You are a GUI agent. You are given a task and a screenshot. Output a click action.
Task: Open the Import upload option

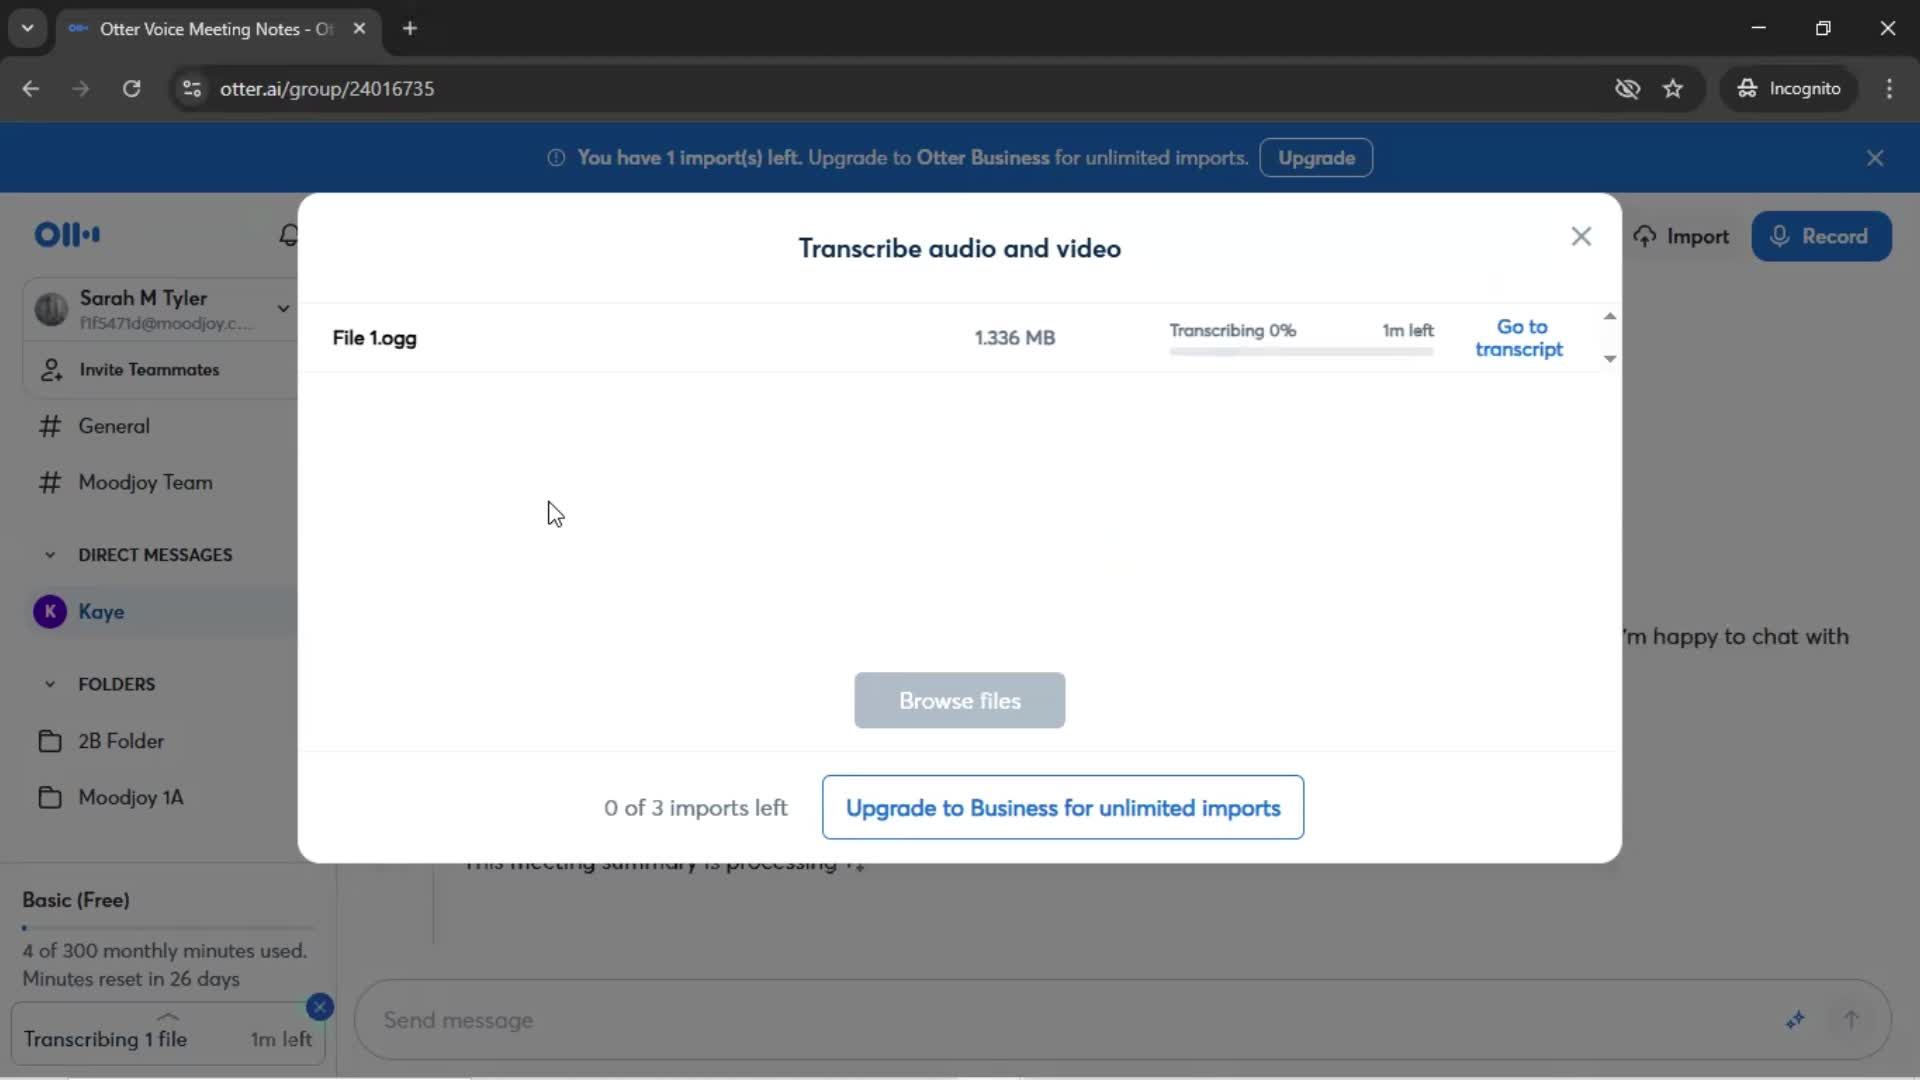click(1682, 237)
